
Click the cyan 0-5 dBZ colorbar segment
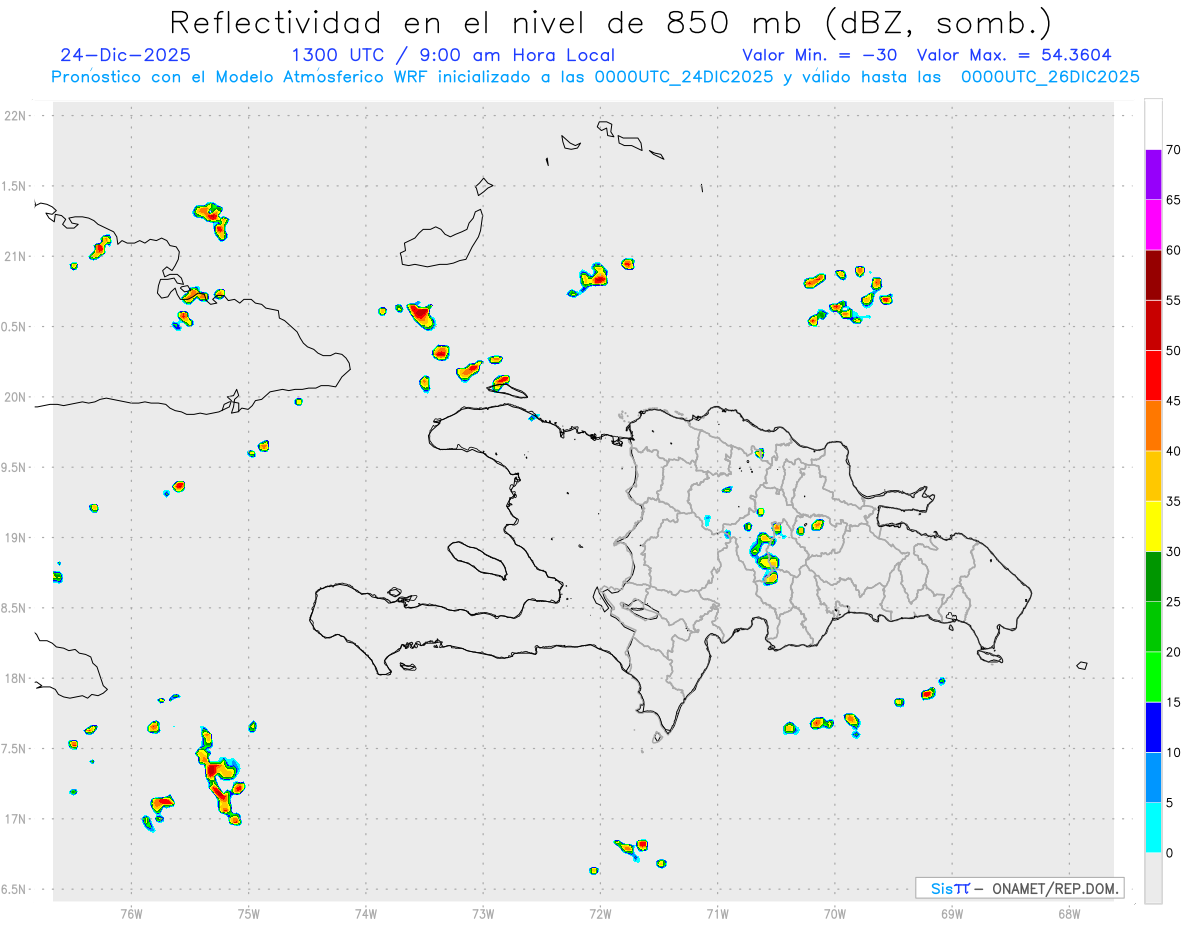tap(1153, 827)
